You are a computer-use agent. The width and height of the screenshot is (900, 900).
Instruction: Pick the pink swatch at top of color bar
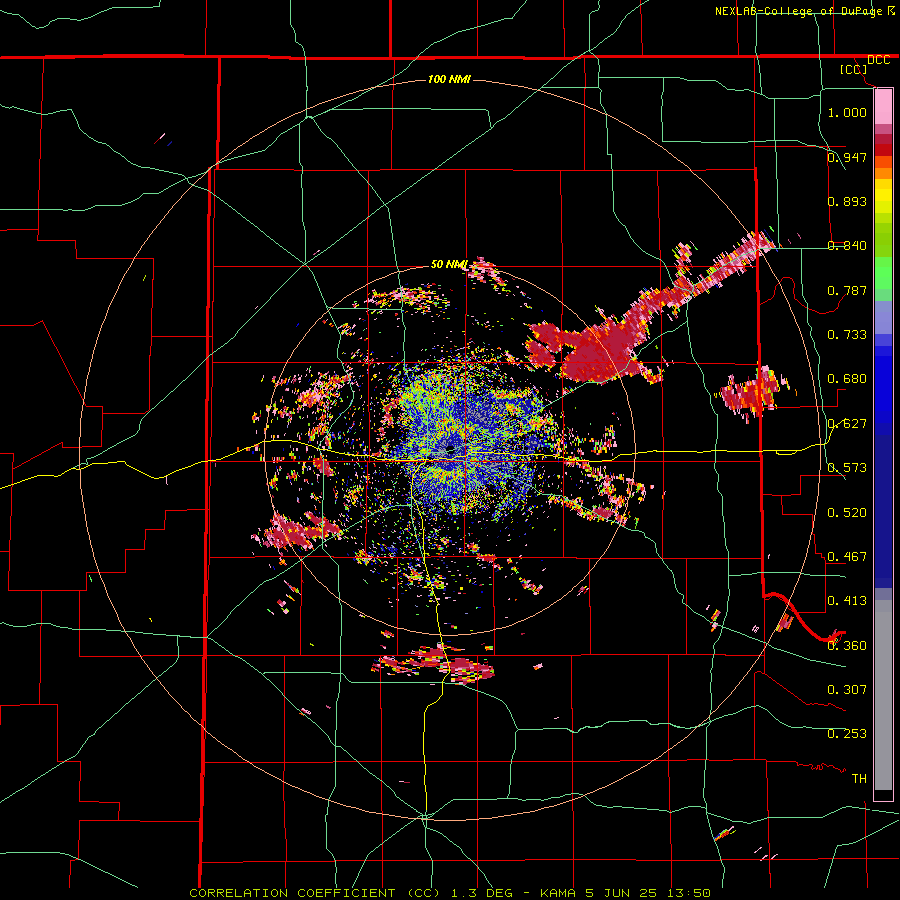(883, 107)
